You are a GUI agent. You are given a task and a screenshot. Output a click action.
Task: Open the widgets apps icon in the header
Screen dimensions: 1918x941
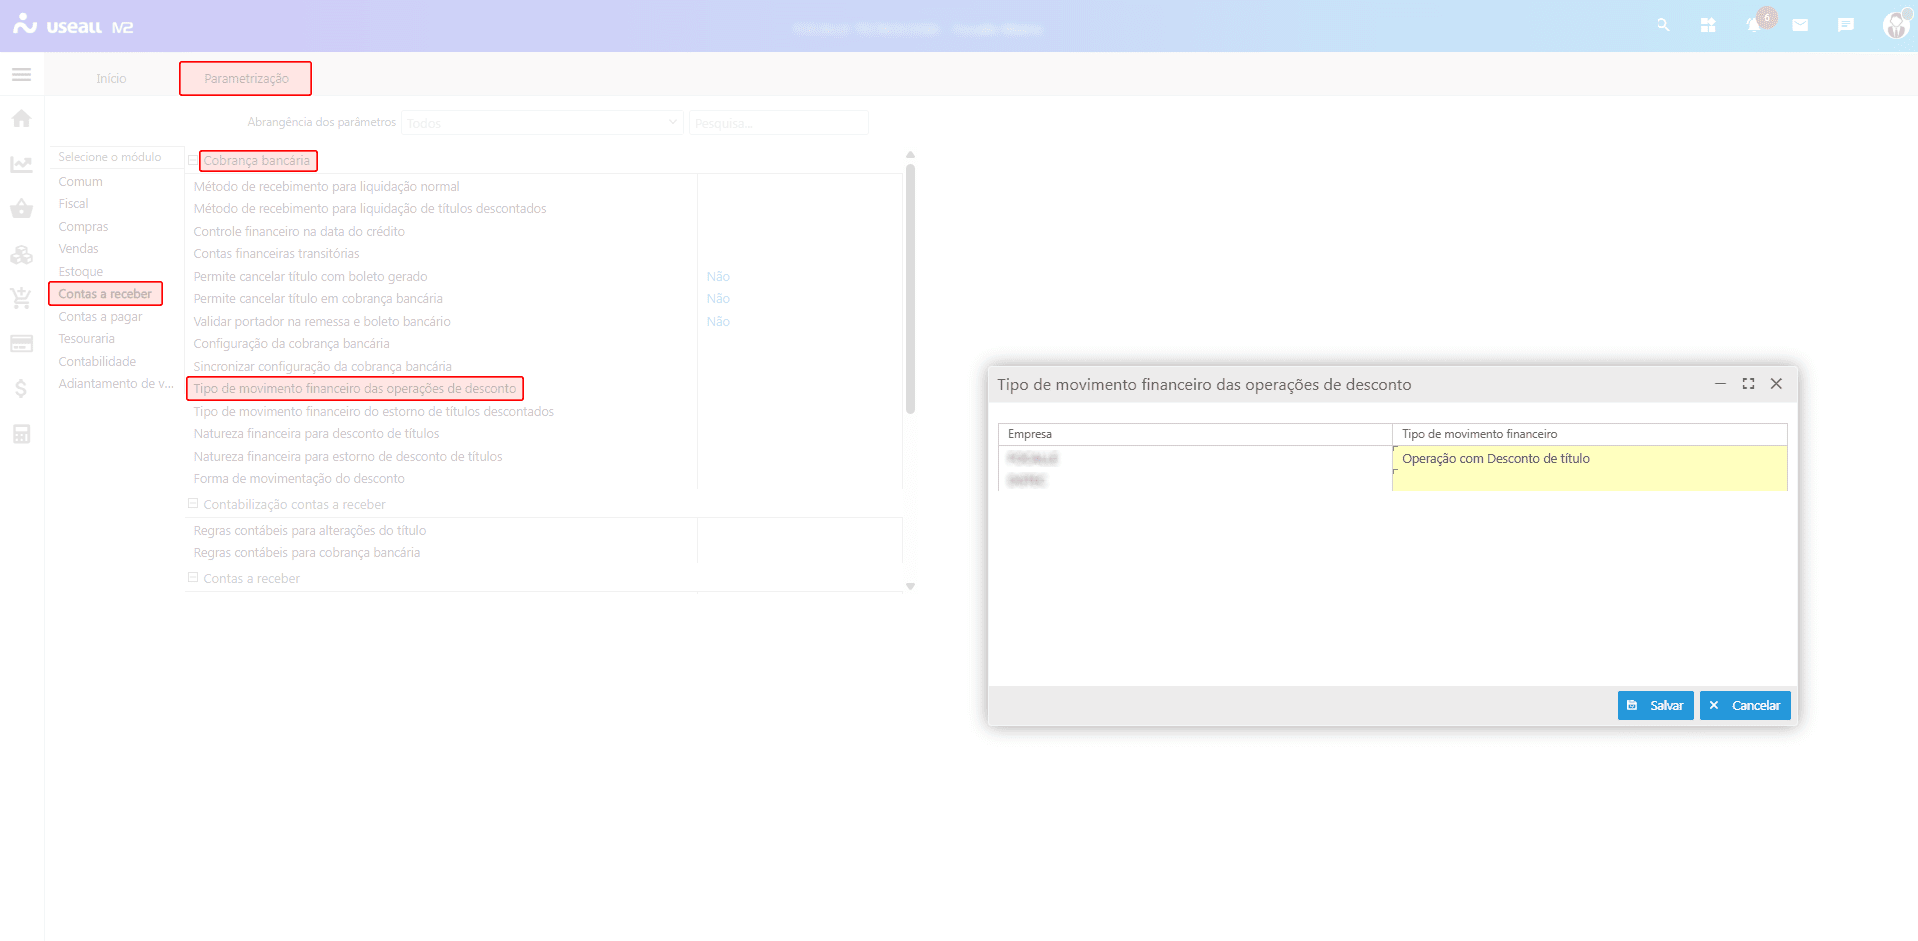coord(1708,25)
